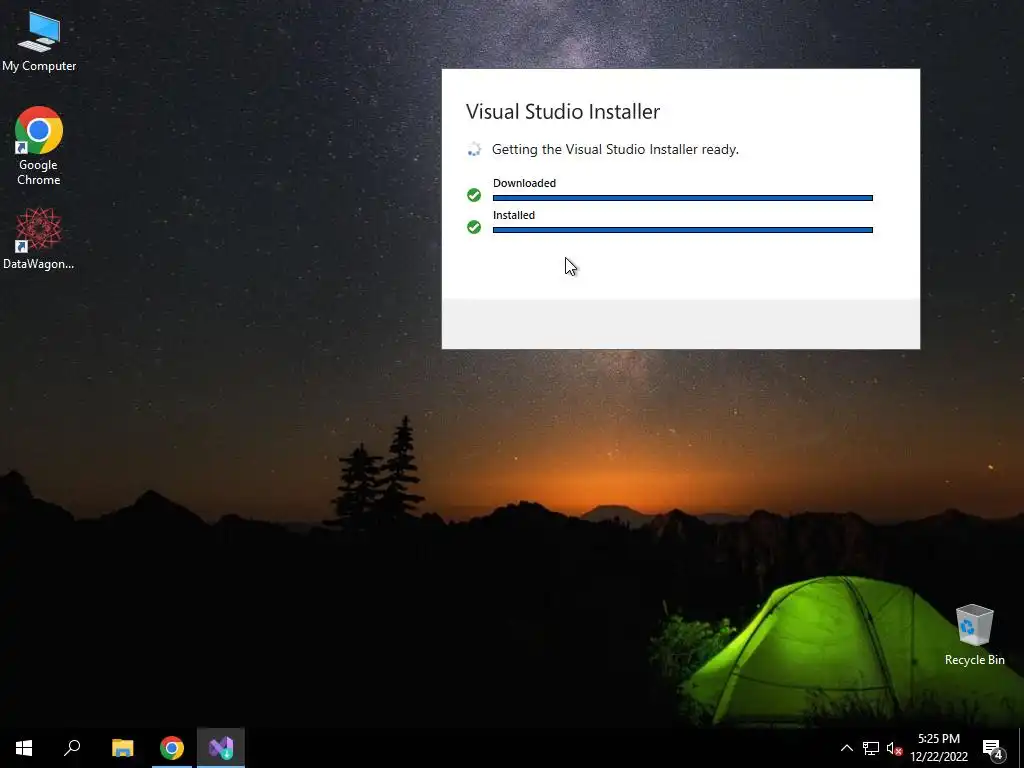Click the Installed progress bar
Viewport: 1024px width, 768px height.
682,230
